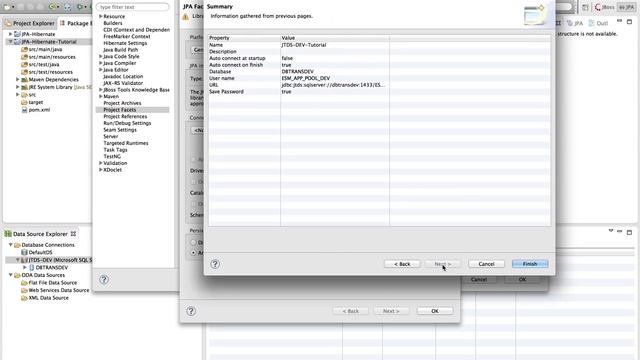
Task: Select Builders in properties list
Action: [x=113, y=23]
